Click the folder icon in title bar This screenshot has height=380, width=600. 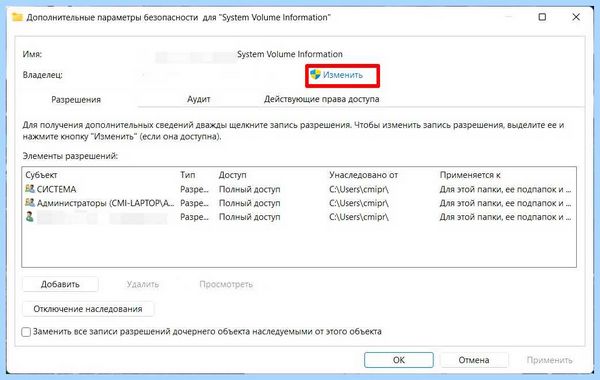(x=17, y=17)
